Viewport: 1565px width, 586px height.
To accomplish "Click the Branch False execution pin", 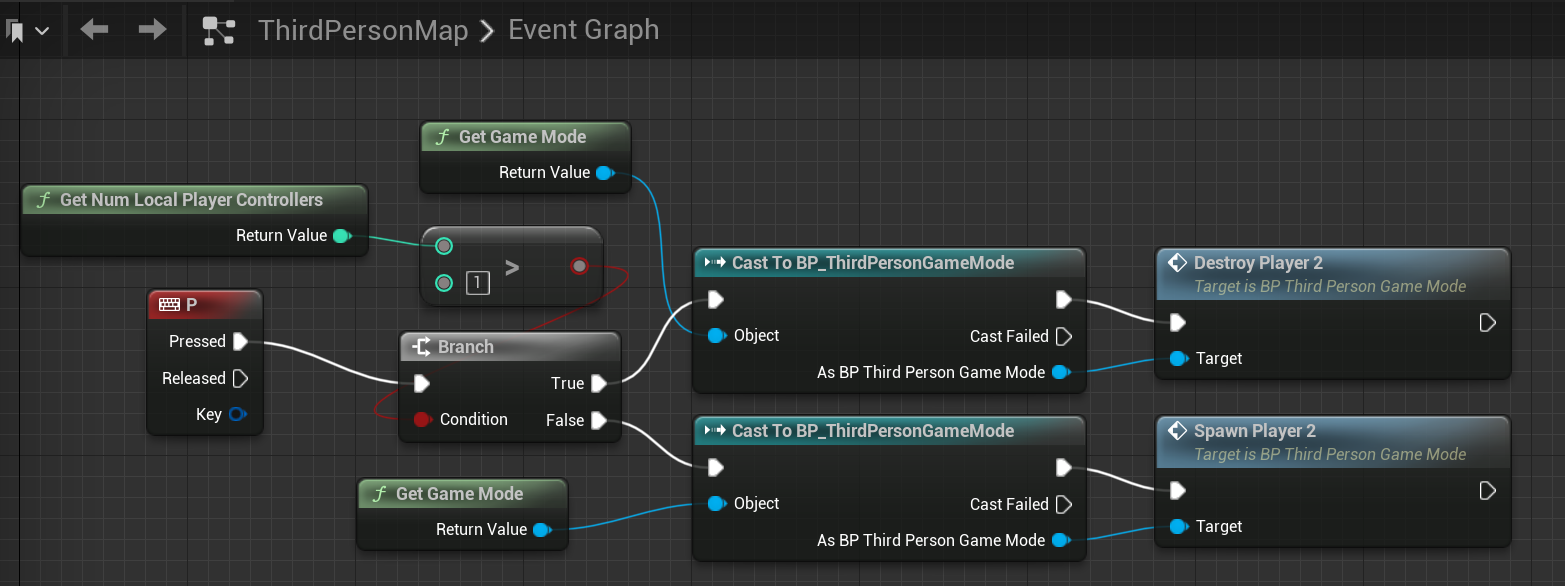I will coord(598,421).
